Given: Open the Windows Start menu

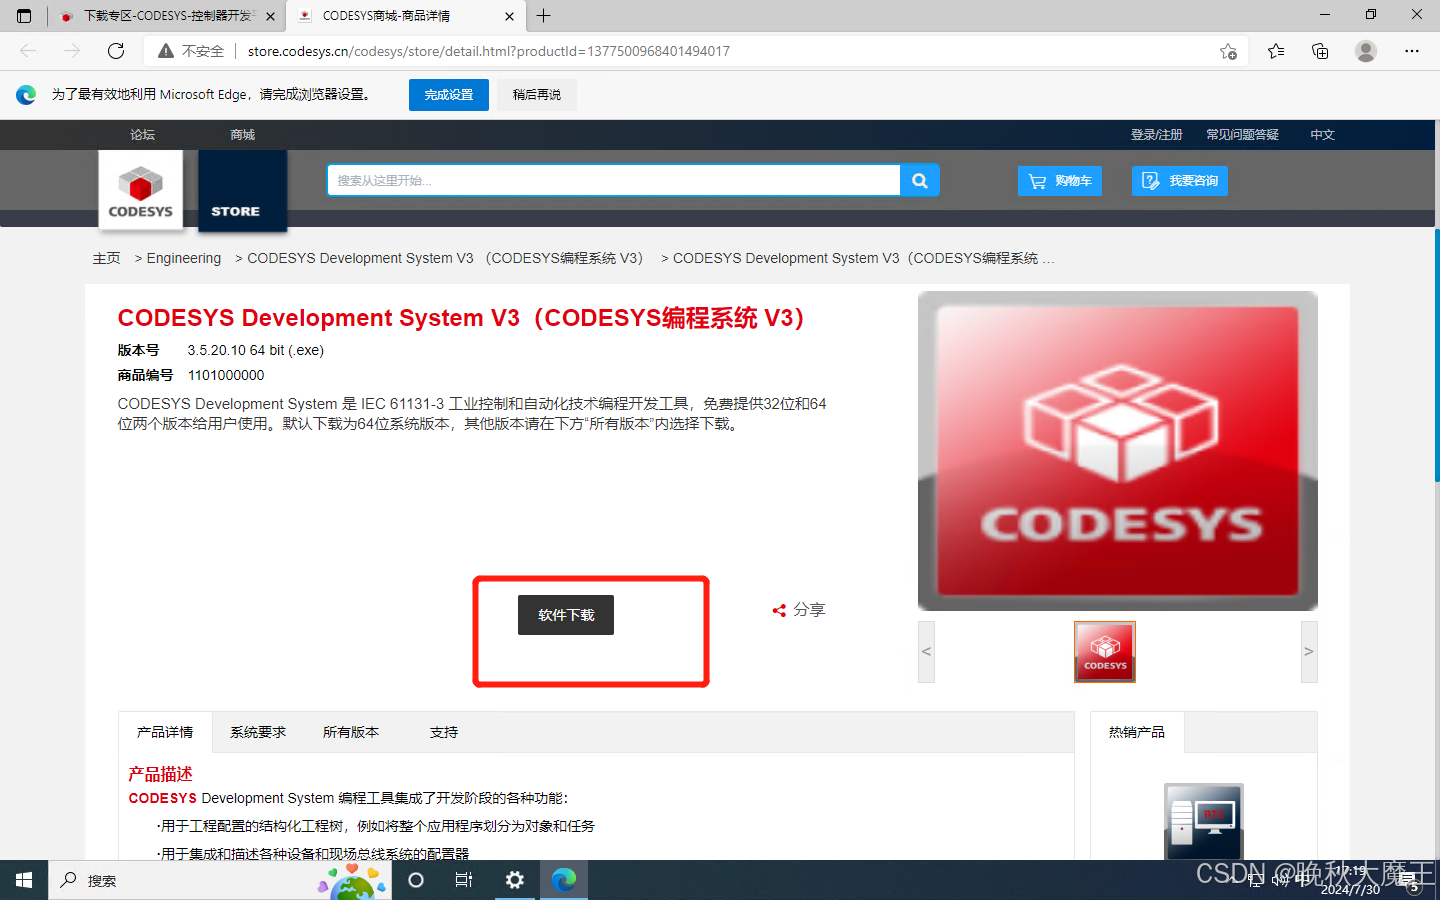Looking at the screenshot, I should [24, 880].
